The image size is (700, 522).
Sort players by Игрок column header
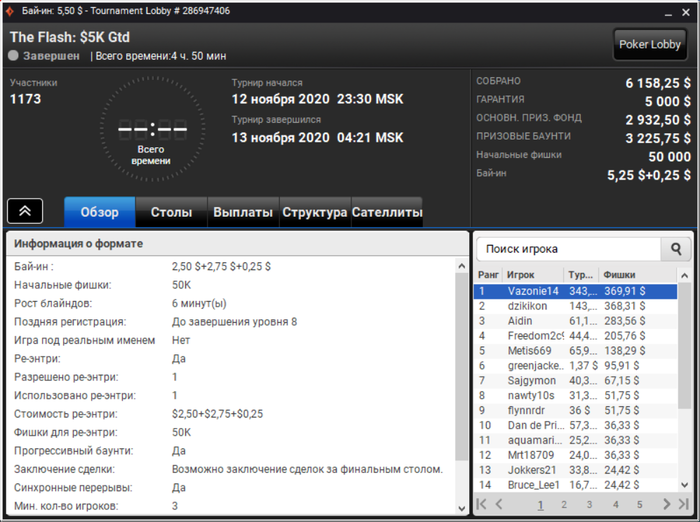tap(533, 275)
